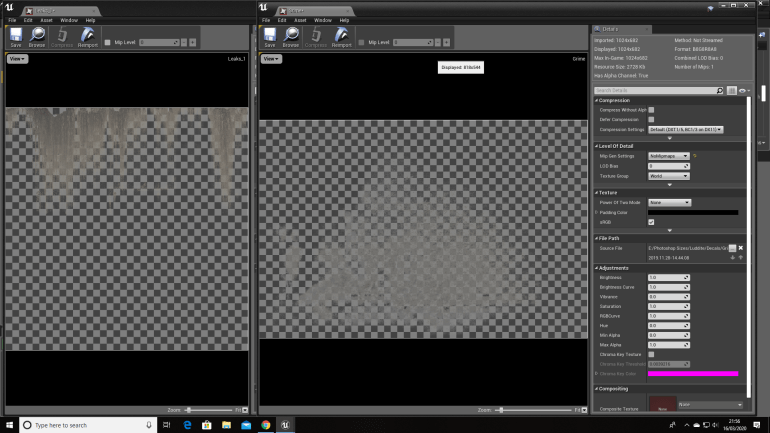Toggle Compress Without Alpha checkbox
Image resolution: width=770 pixels, height=433 pixels.
(651, 110)
